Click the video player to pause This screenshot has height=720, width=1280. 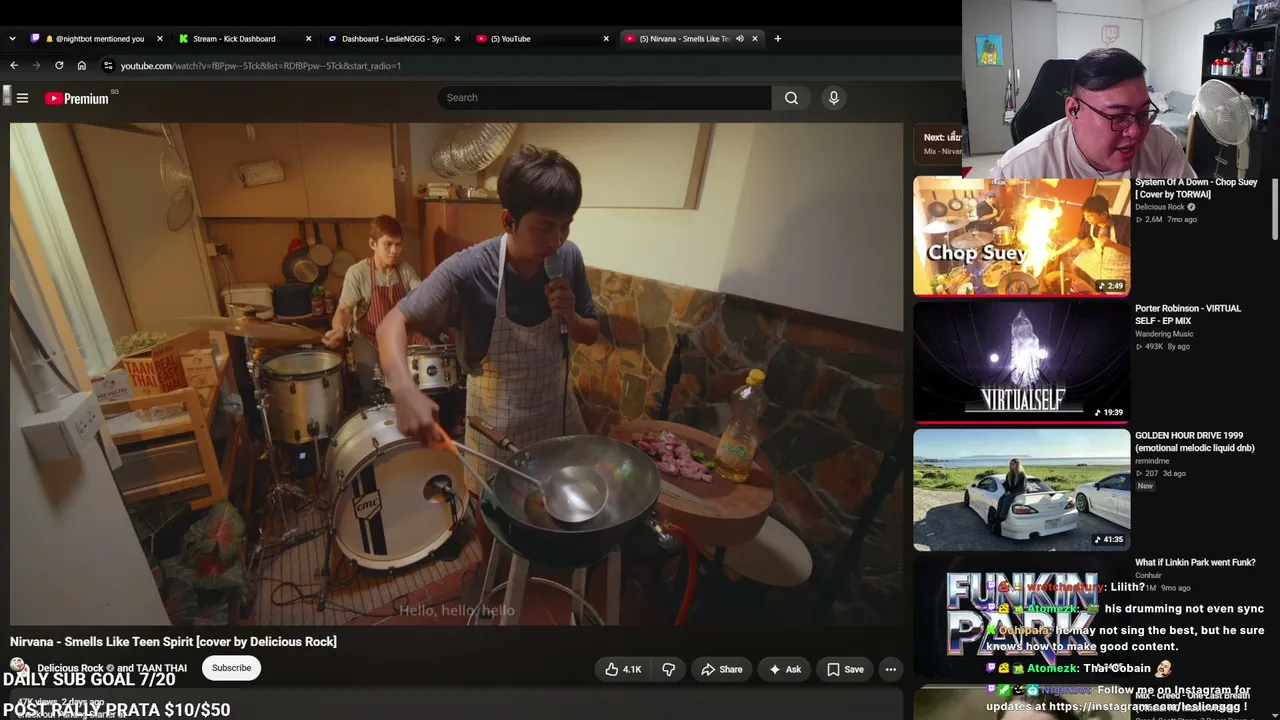click(456, 374)
